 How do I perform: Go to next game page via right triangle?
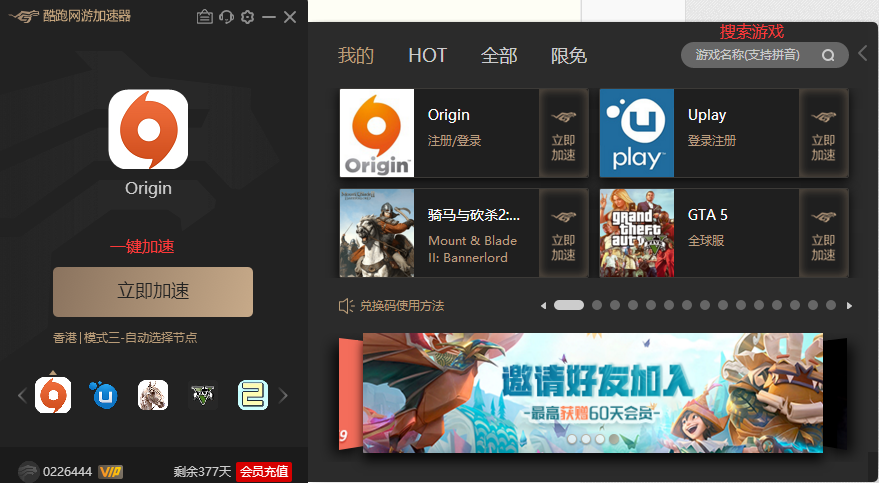coord(849,305)
